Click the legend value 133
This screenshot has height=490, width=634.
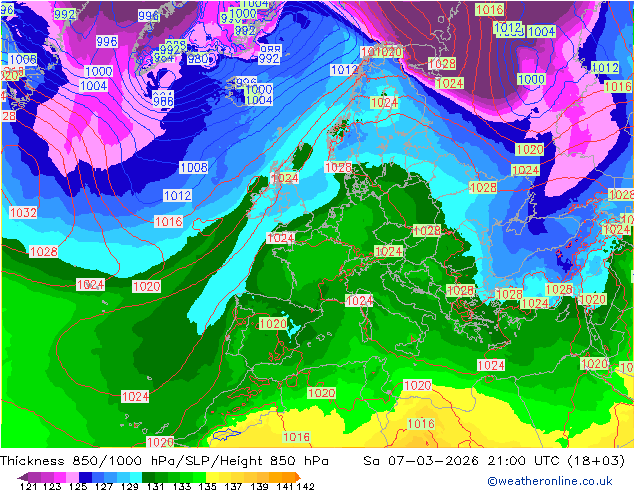[x=182, y=486]
